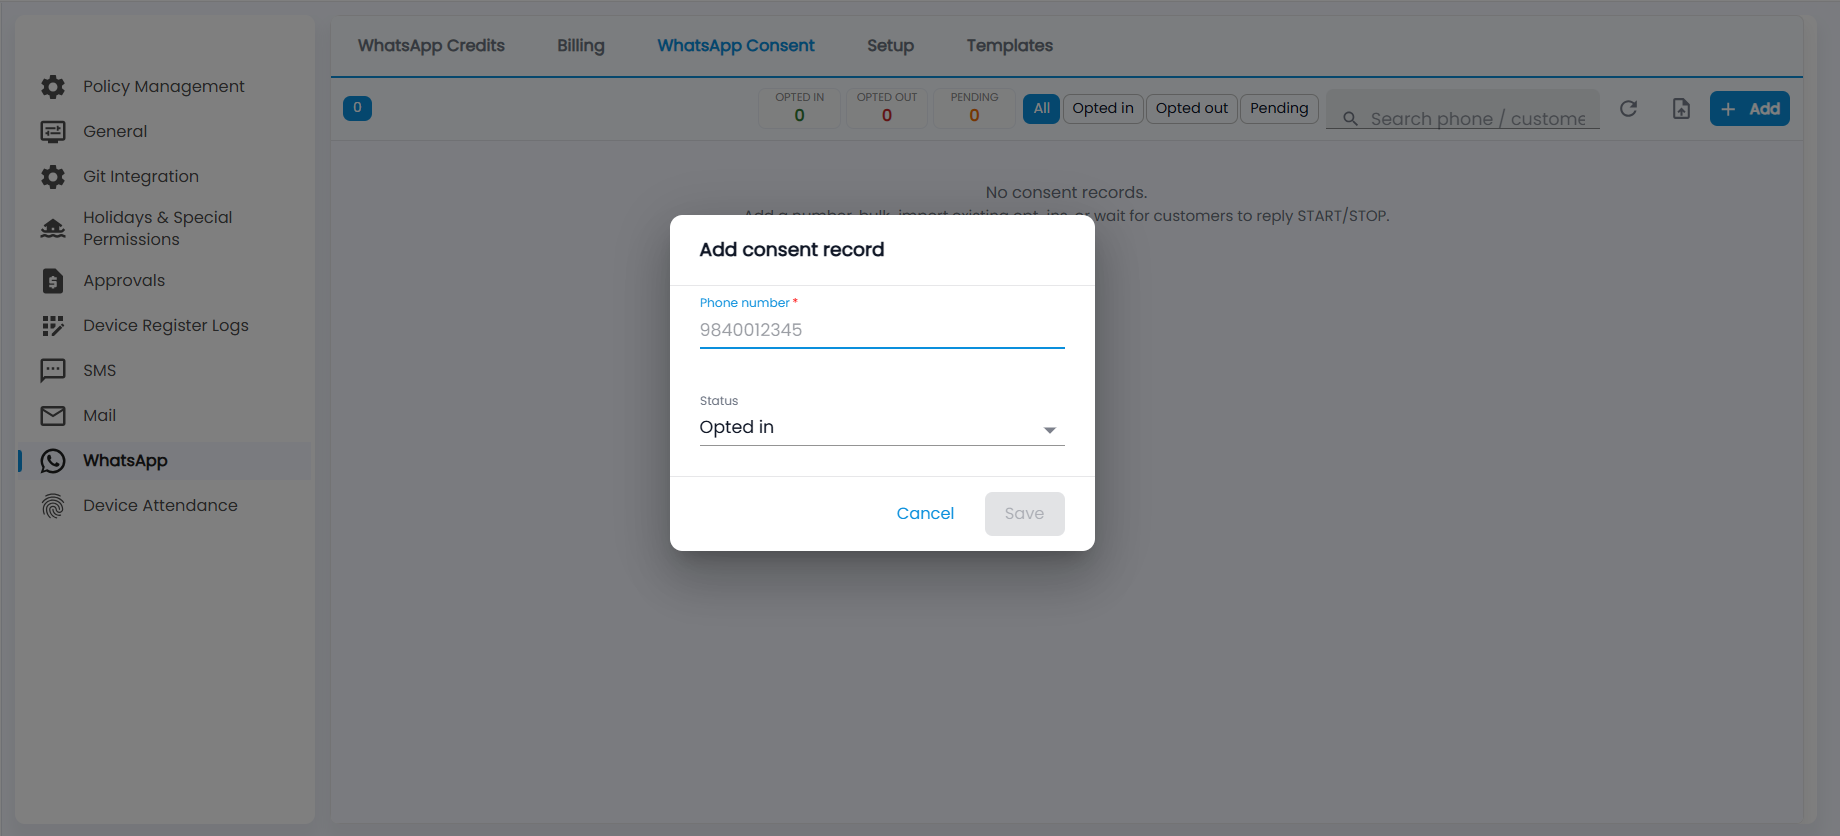Viewport: 1840px width, 836px height.
Task: Expand the Status dropdown arrow
Action: (1050, 430)
